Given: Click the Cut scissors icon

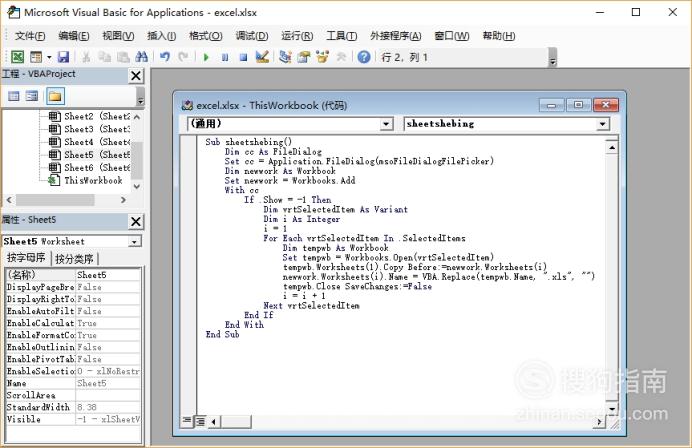Looking at the screenshot, I should (86, 57).
